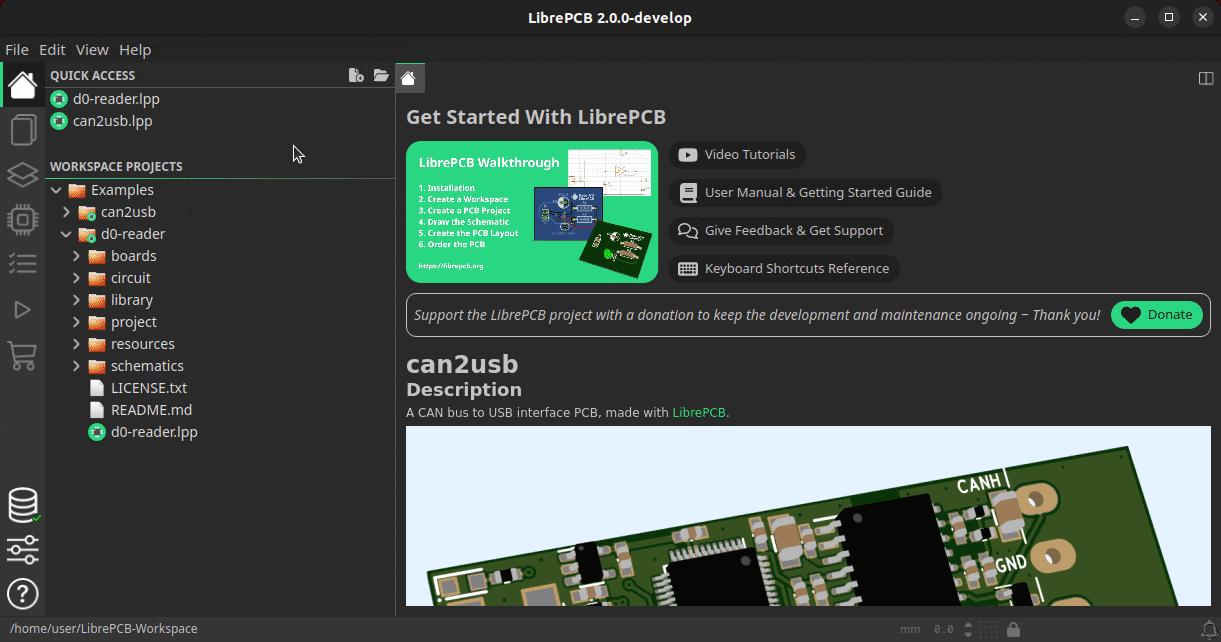Open Keyboard Shortcuts Reference
Screen dimensions: 1221x642
click(x=785, y=269)
